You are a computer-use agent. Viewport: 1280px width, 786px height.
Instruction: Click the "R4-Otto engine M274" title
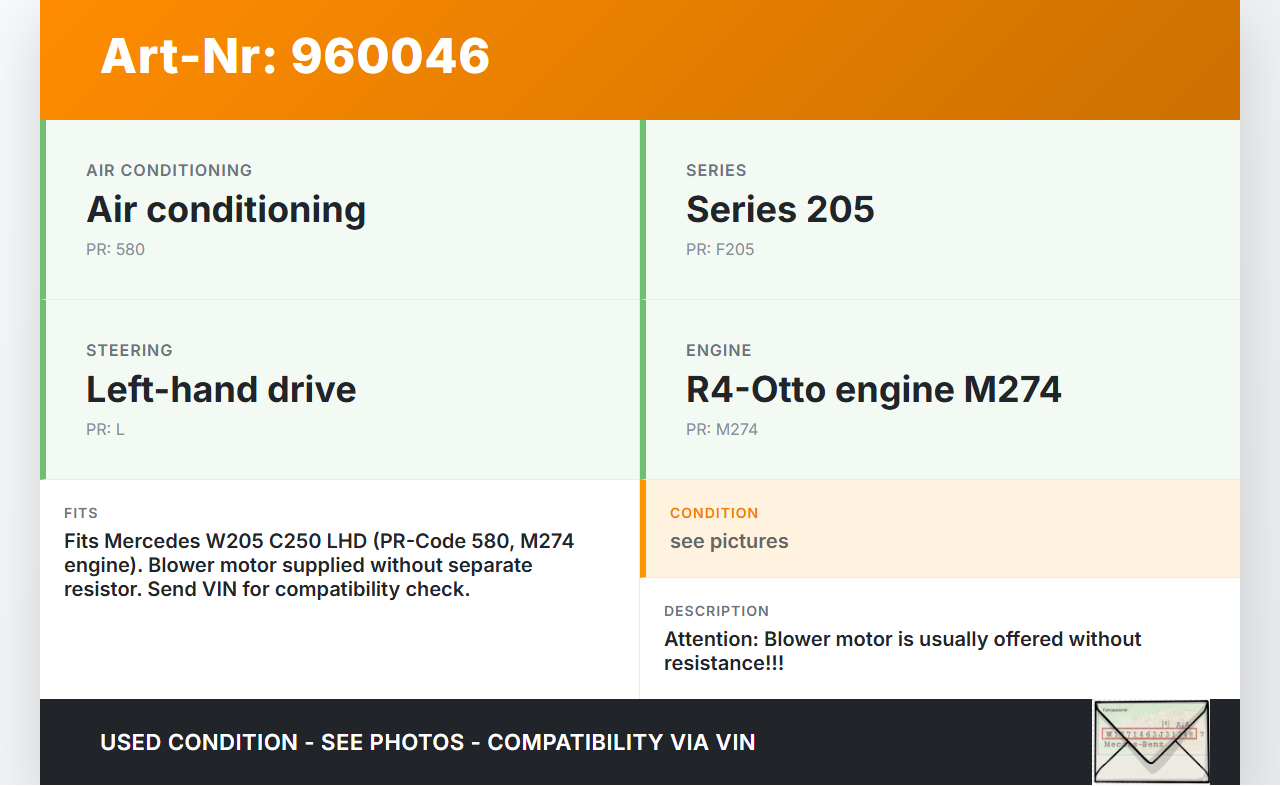[x=873, y=390]
